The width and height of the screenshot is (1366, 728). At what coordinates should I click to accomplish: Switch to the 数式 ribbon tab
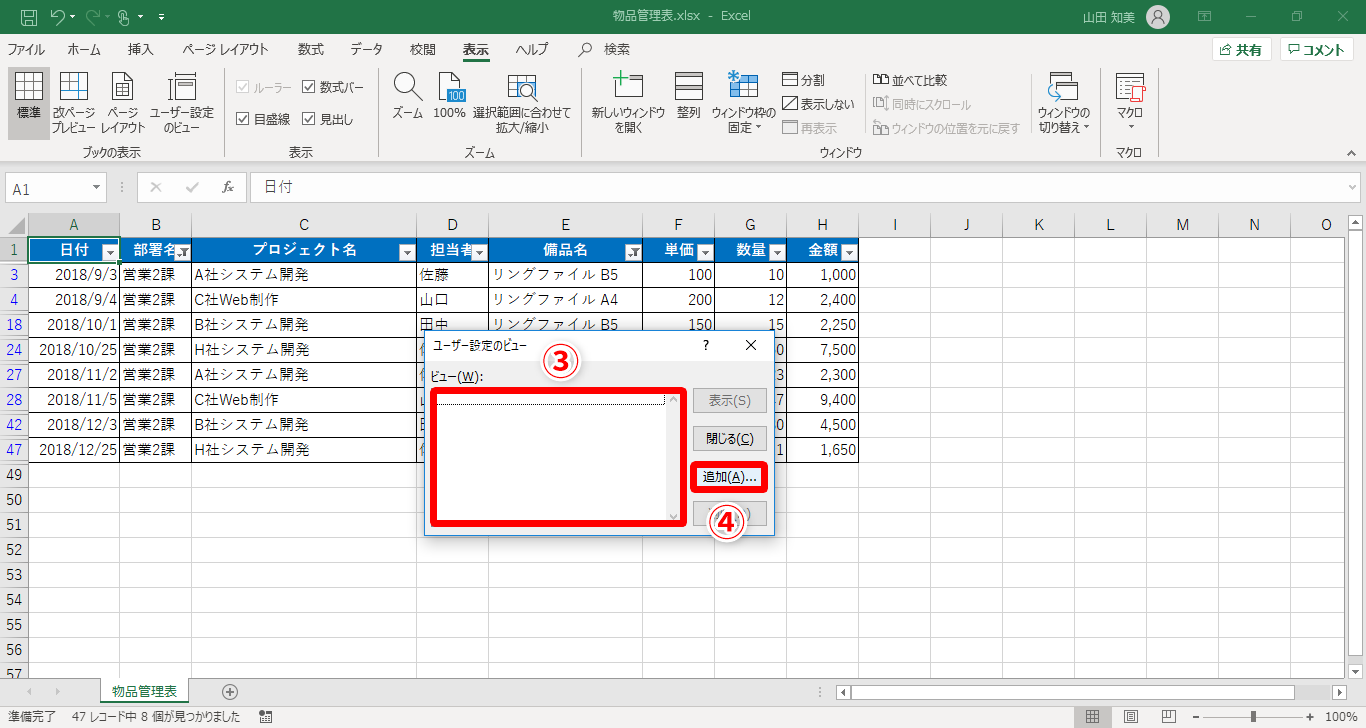pos(311,49)
